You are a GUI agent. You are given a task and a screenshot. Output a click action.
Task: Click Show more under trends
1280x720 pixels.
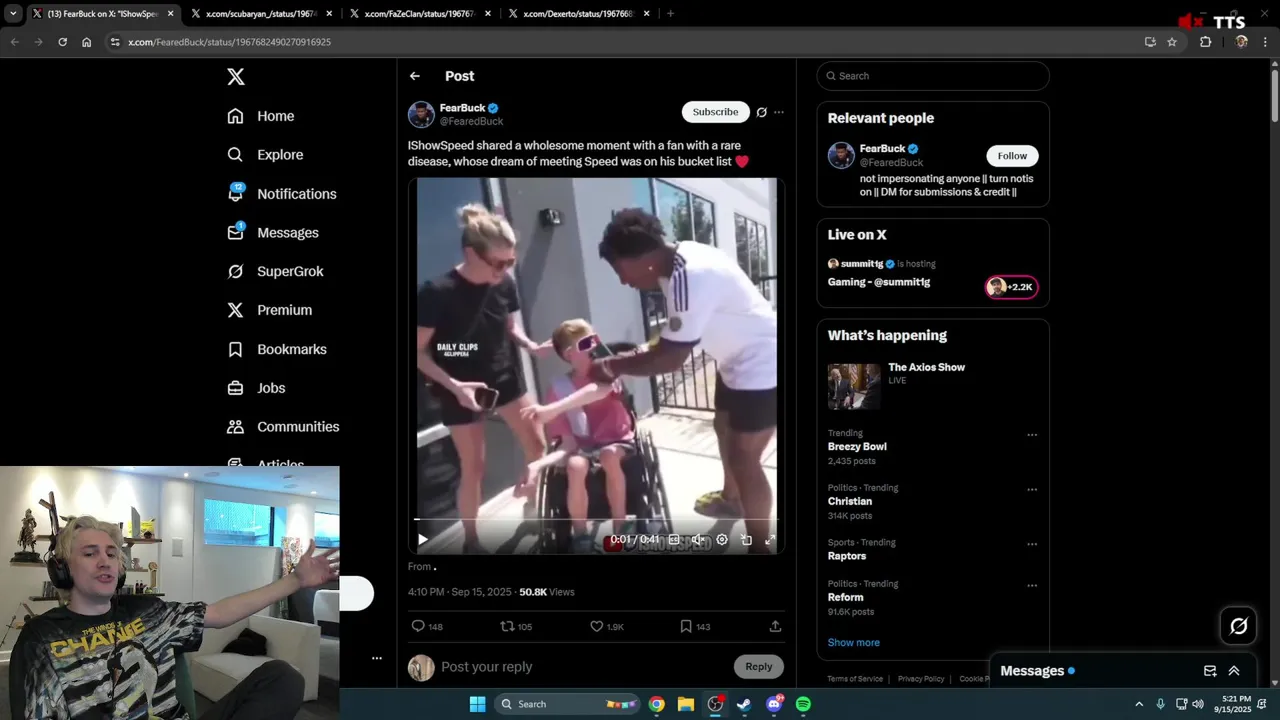point(853,642)
